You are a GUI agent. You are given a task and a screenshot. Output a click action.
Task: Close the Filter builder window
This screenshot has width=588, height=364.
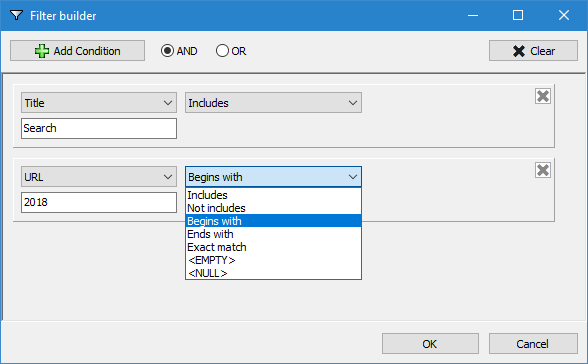pos(564,15)
